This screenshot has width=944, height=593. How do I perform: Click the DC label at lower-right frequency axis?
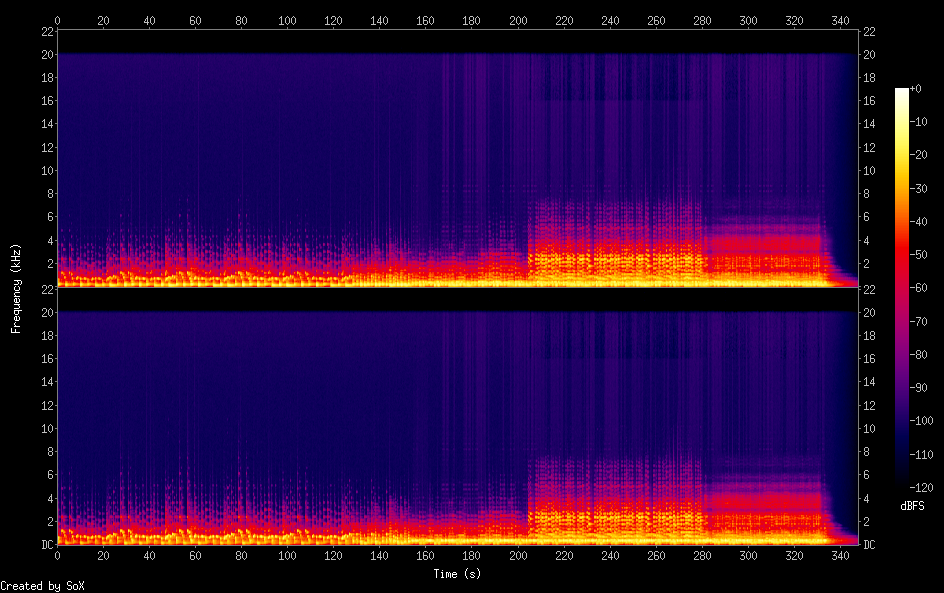pos(870,545)
